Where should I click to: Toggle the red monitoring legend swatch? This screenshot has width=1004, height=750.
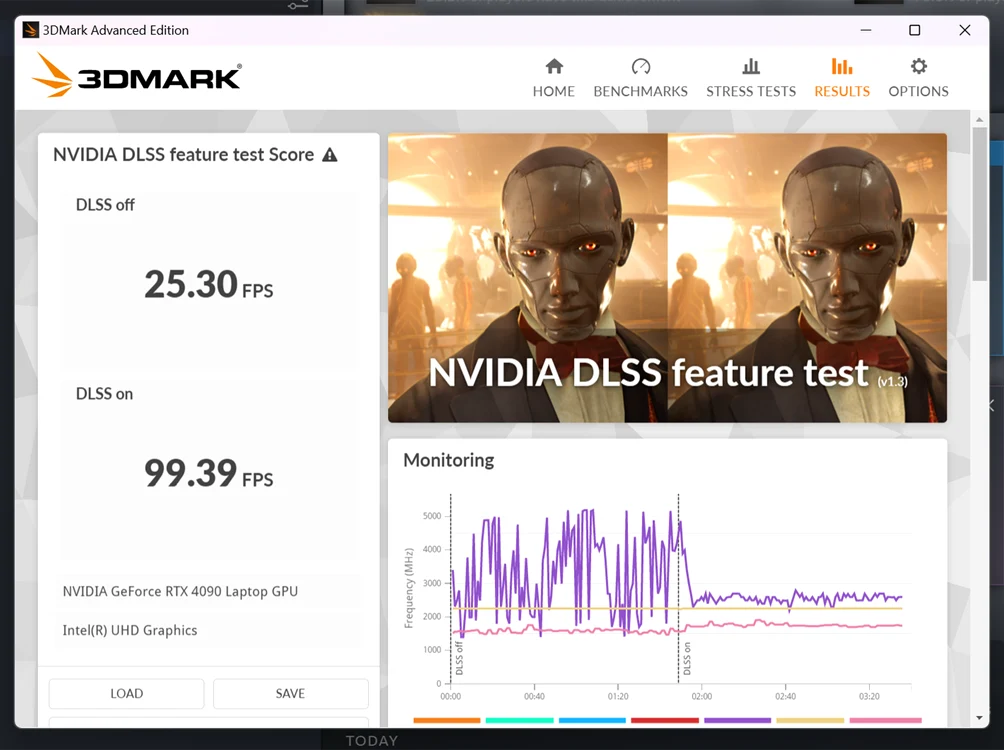click(x=665, y=721)
